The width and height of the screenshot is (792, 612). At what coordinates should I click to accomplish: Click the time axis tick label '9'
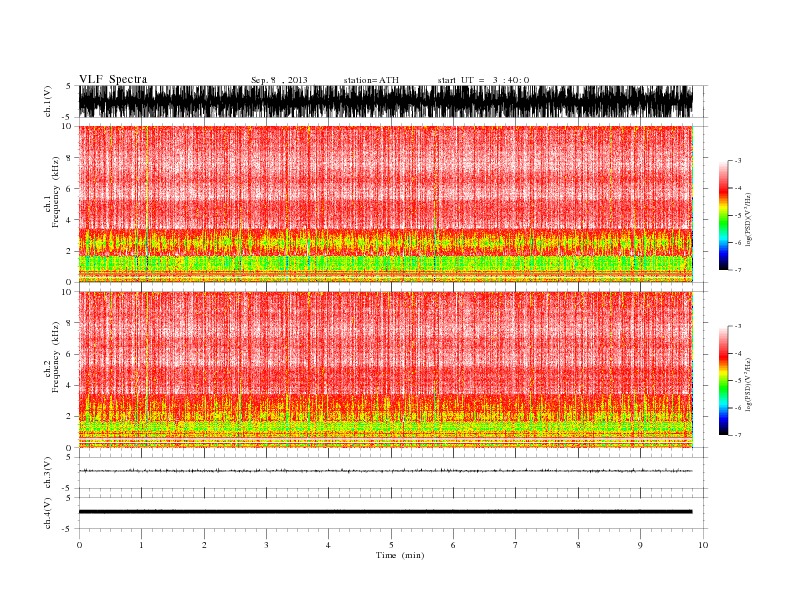pyautogui.click(x=640, y=545)
